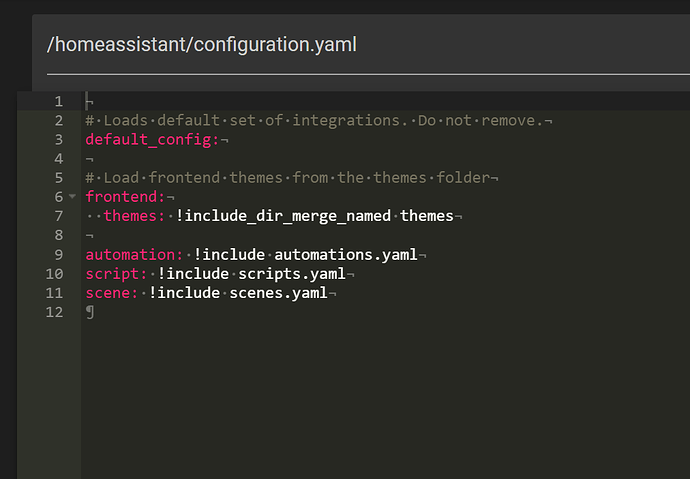Click the !include_dir_merge_named value
The image size is (690, 479).
283,216
